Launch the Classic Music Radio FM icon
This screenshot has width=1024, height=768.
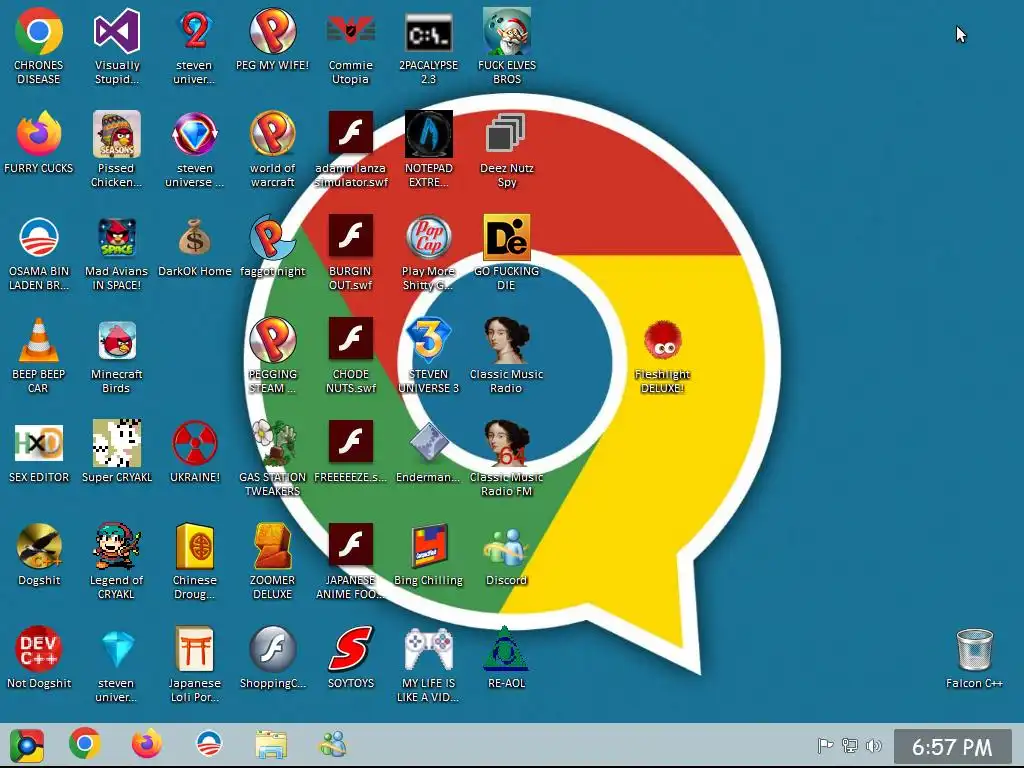tap(506, 443)
